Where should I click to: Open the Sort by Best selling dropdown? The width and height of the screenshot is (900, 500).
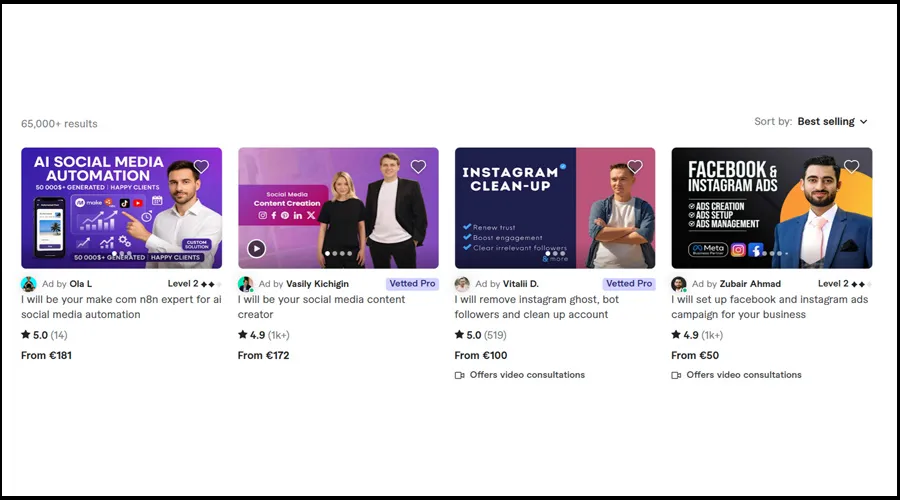point(831,122)
